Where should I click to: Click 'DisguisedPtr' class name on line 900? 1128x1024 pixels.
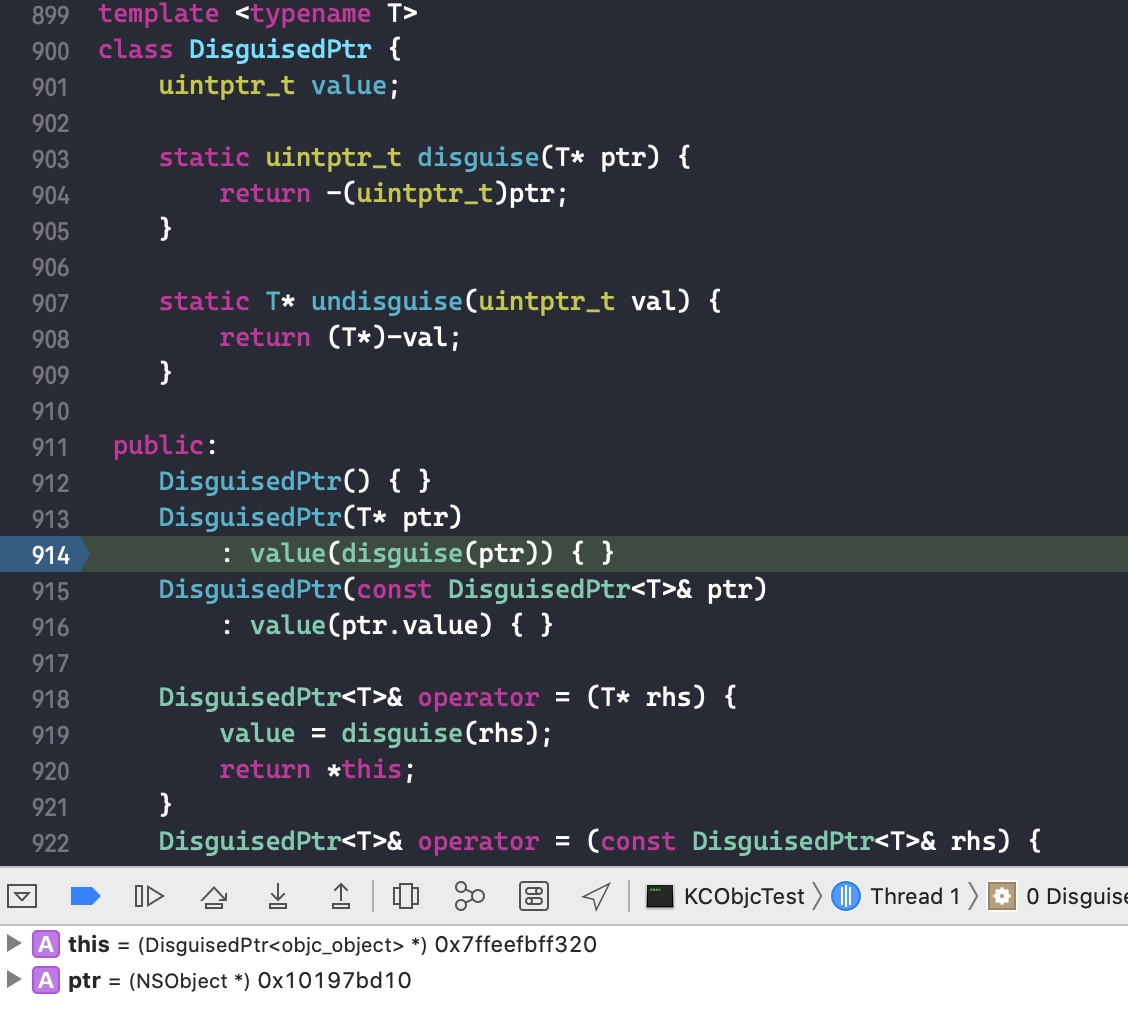[280, 49]
